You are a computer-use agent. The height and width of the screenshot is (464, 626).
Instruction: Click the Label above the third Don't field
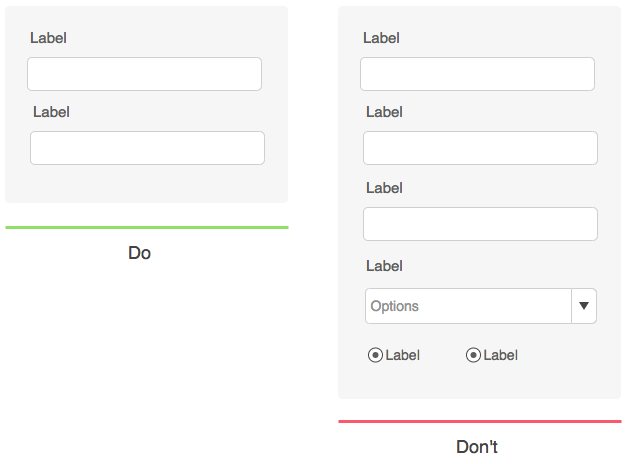click(384, 187)
